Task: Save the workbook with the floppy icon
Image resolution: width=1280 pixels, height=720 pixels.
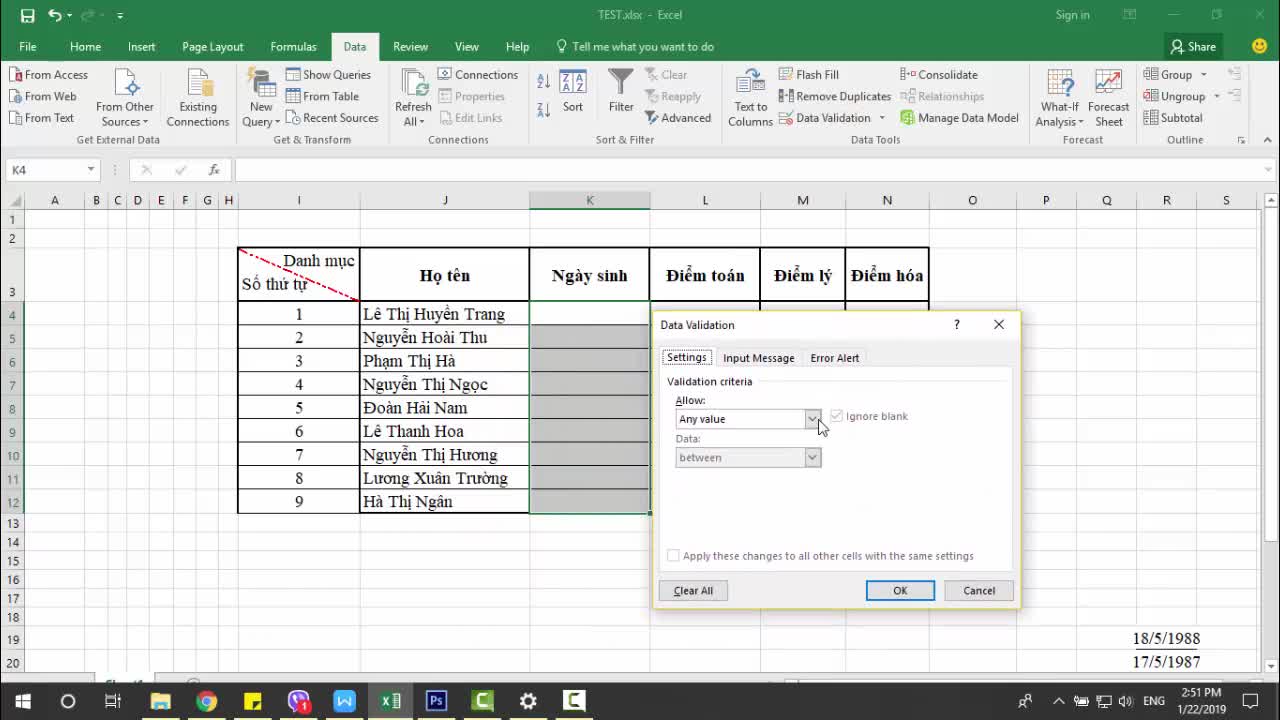Action: (x=27, y=15)
